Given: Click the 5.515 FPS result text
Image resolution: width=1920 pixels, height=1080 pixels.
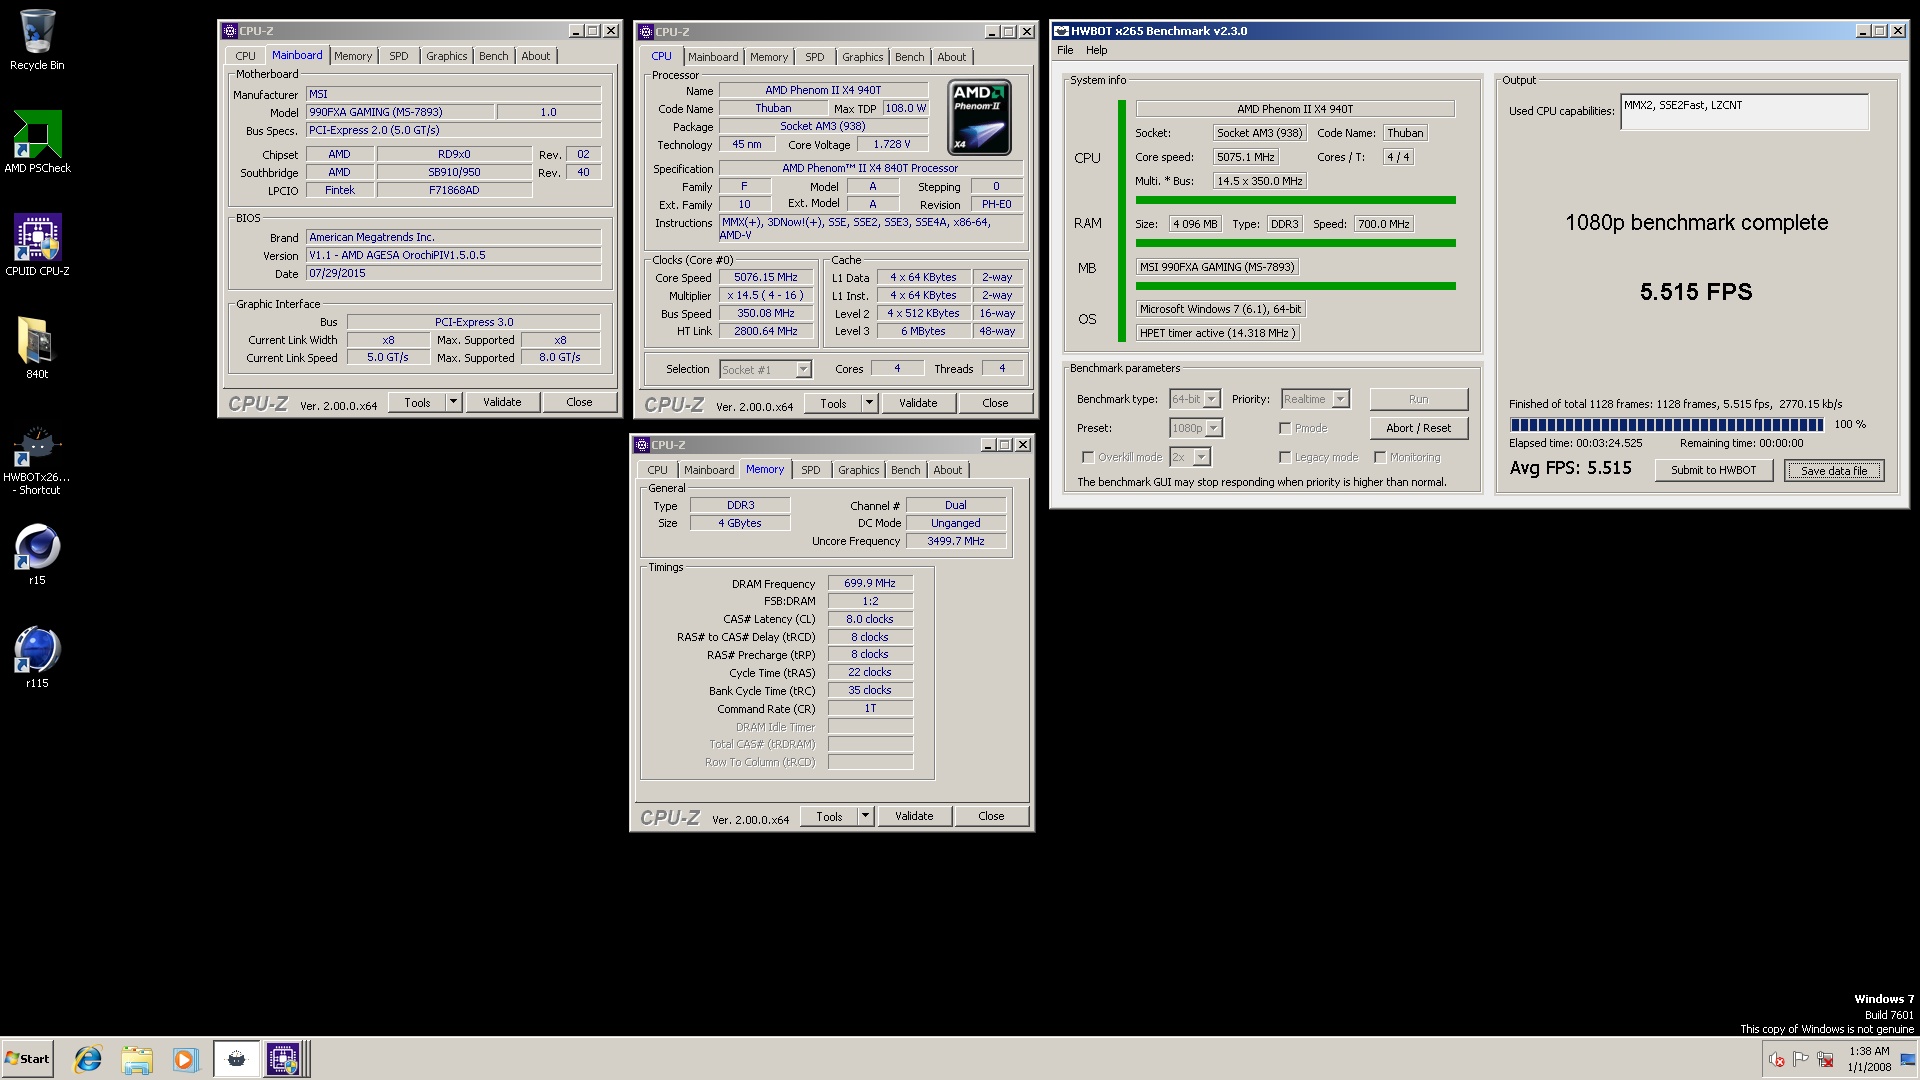Looking at the screenshot, I should pyautogui.click(x=1695, y=292).
